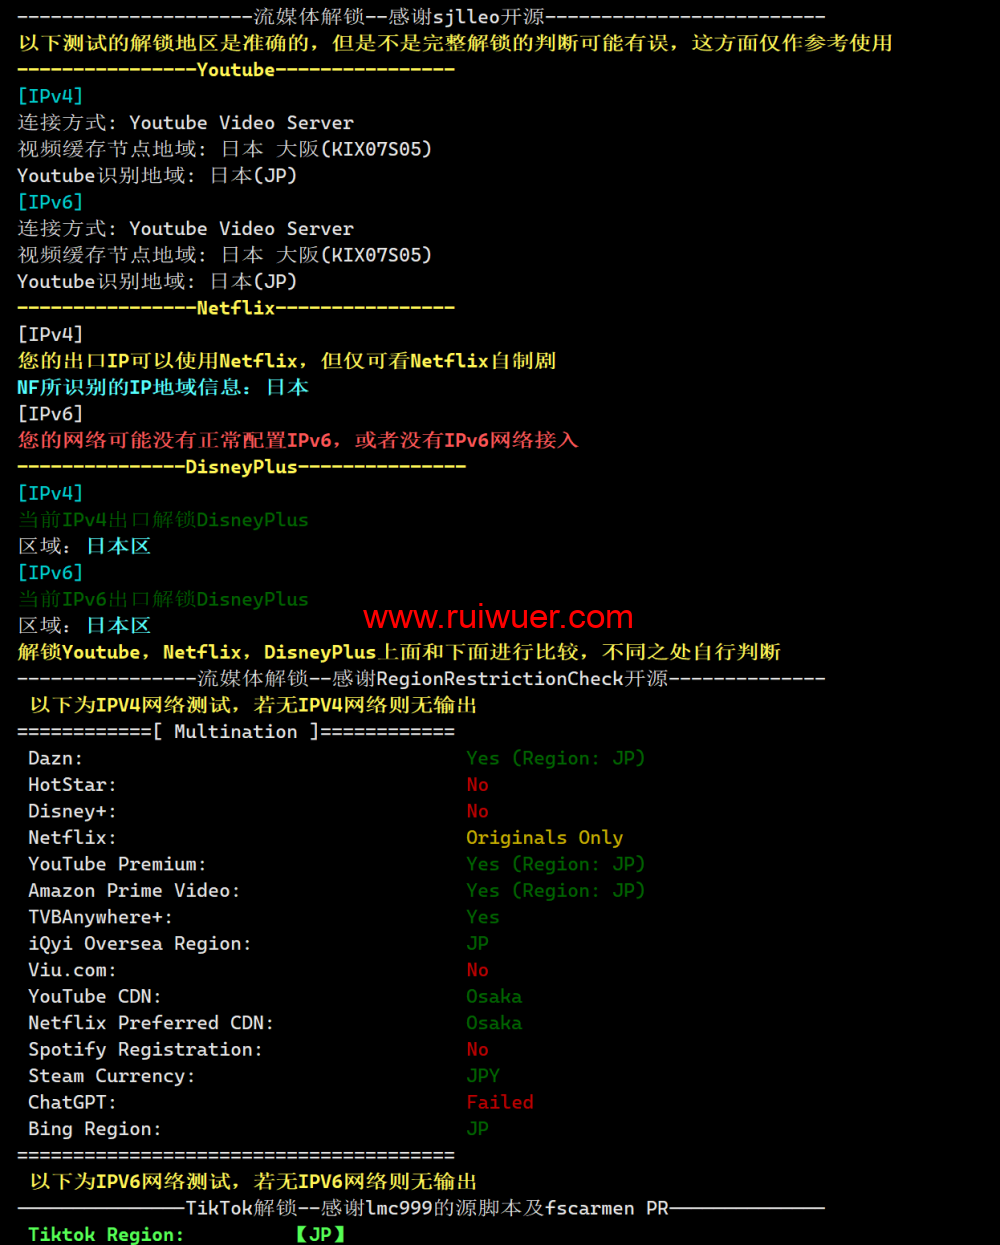Click the TVBAnywhere+ "Yes" result
This screenshot has width=1000, height=1245.
pyautogui.click(x=483, y=917)
